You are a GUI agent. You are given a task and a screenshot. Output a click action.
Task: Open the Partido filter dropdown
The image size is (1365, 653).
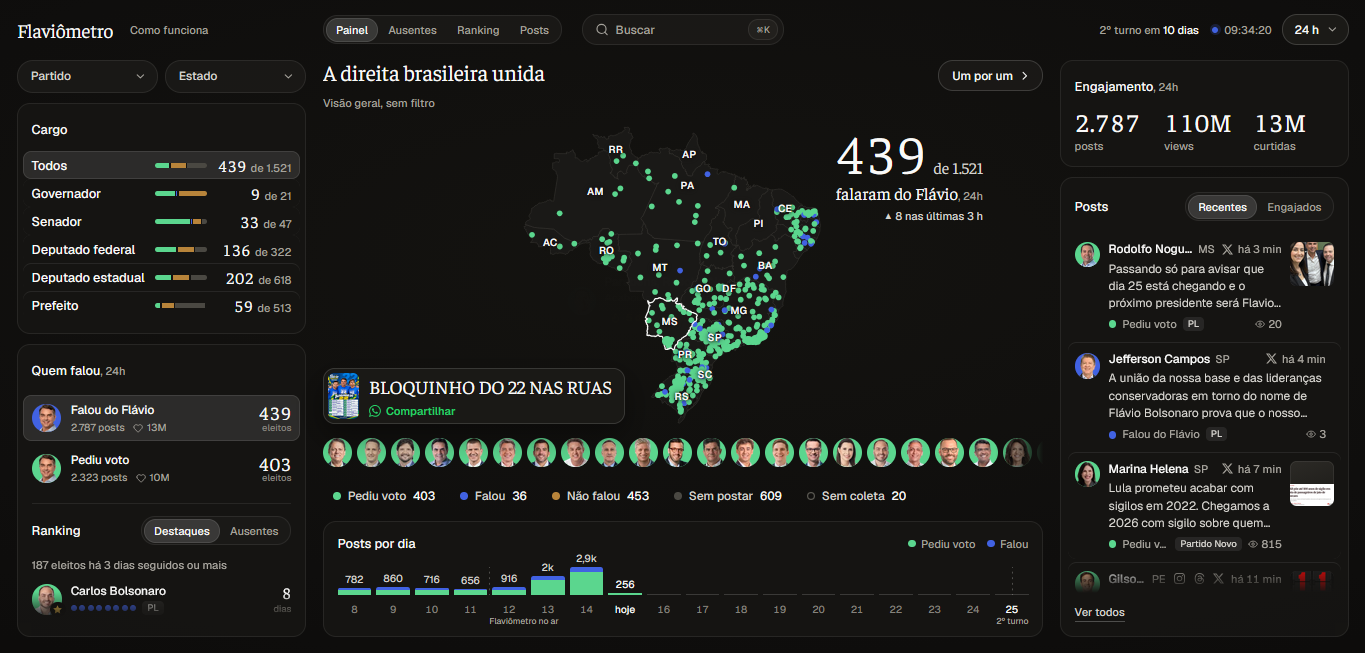[x=88, y=76]
